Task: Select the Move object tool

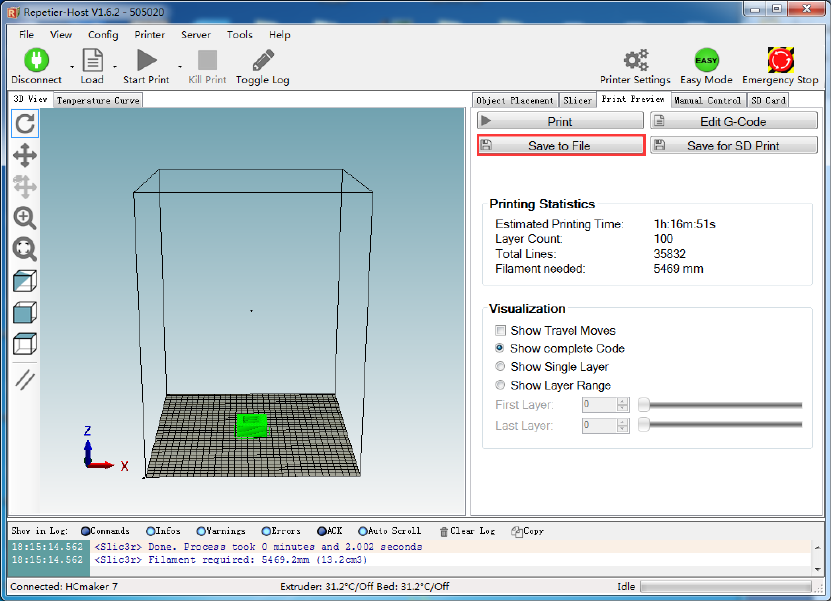Action: point(25,187)
